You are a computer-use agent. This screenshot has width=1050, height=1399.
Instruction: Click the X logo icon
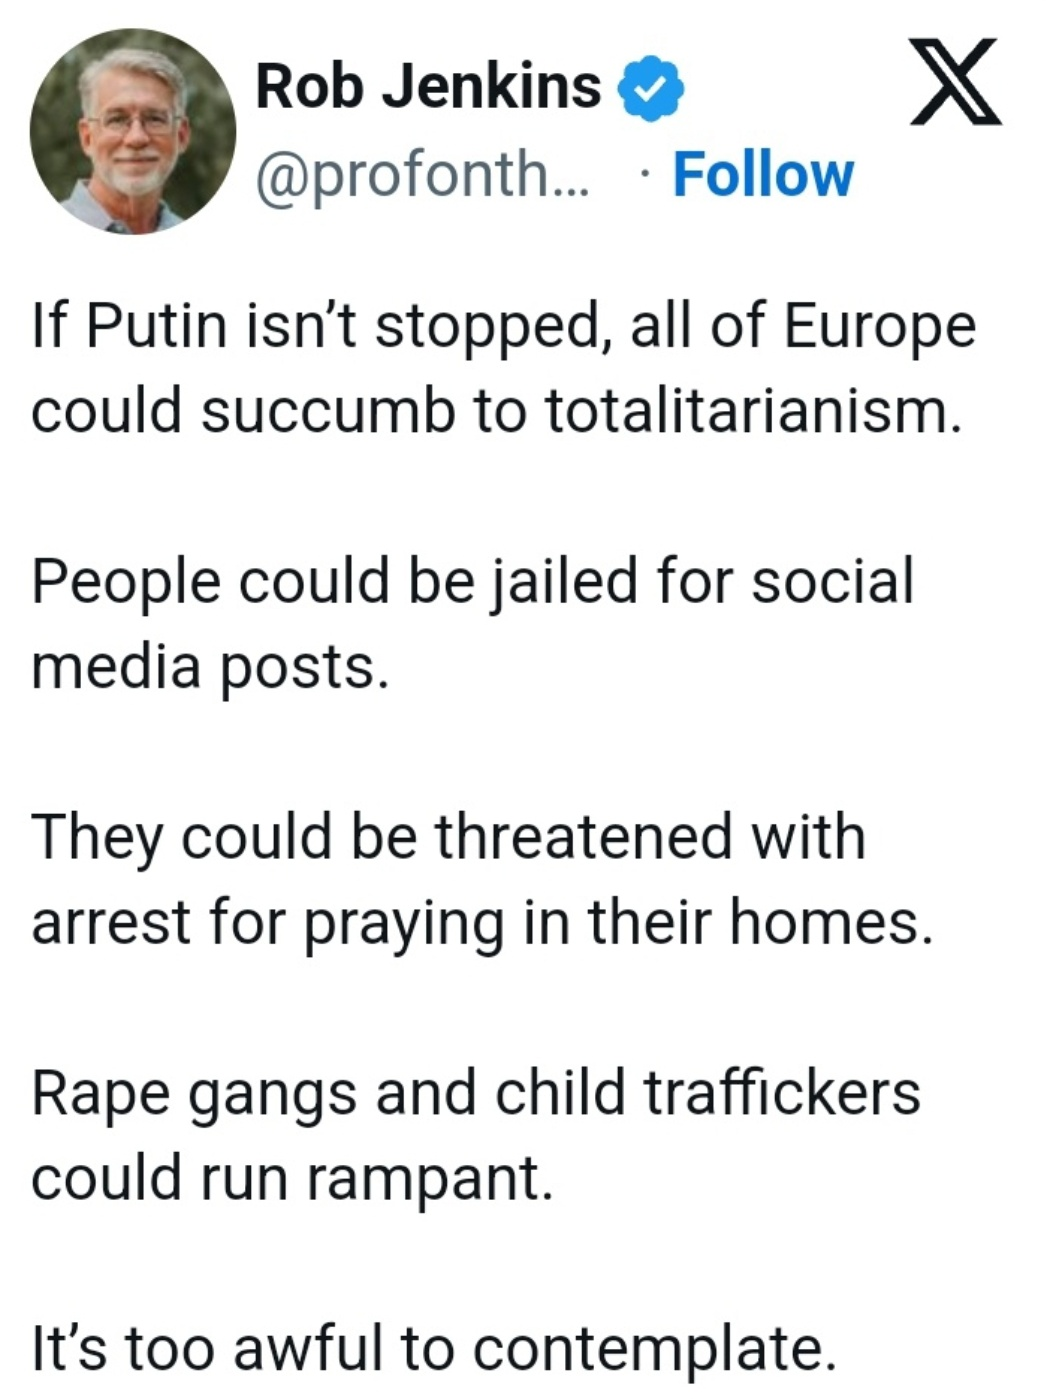pos(954,82)
